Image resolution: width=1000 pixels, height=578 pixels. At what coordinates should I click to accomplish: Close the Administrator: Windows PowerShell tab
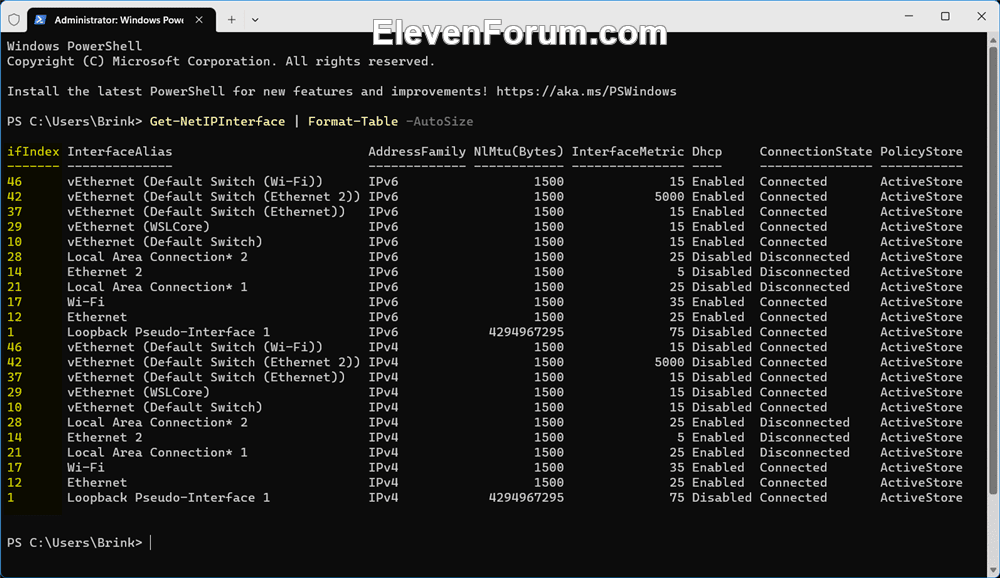pos(199,20)
